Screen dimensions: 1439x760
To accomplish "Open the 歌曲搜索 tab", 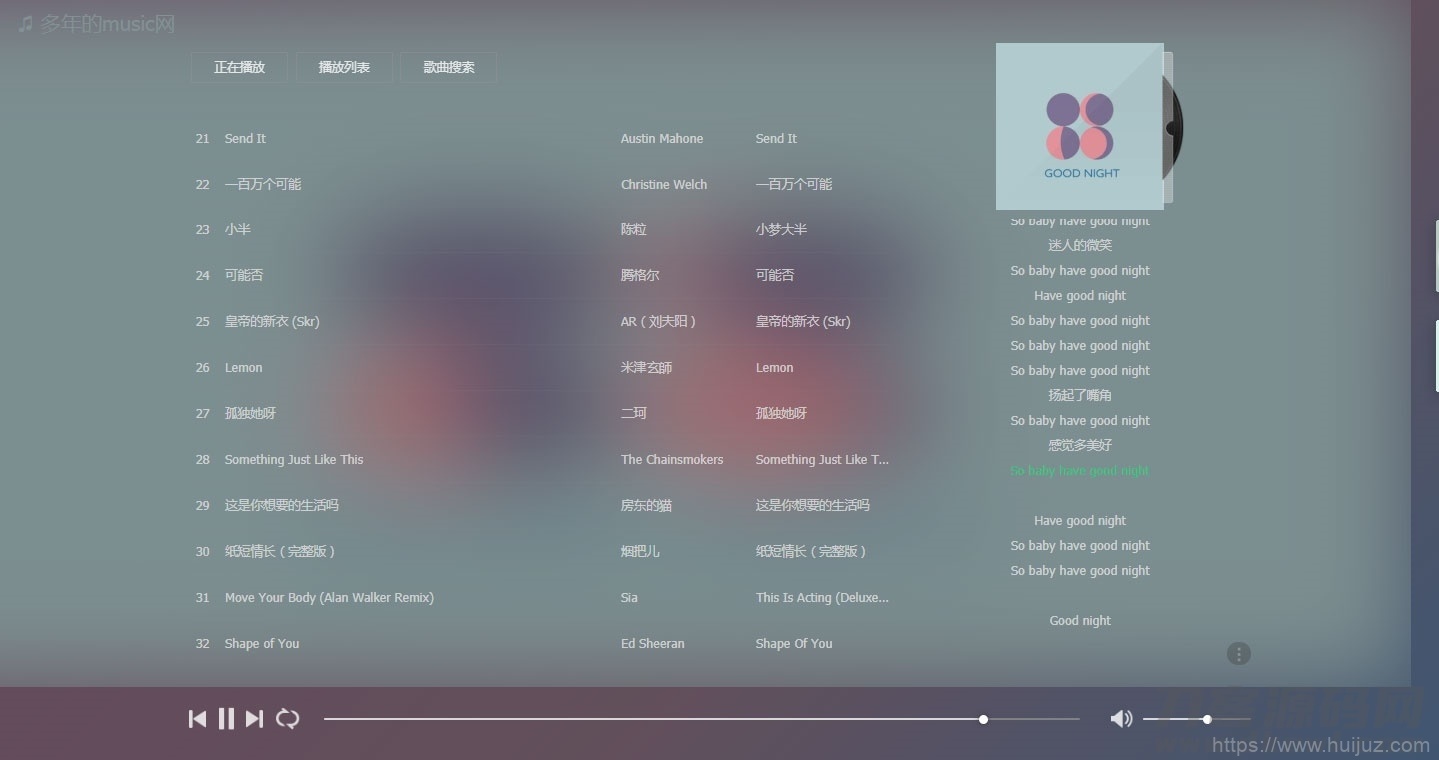I will coord(448,67).
